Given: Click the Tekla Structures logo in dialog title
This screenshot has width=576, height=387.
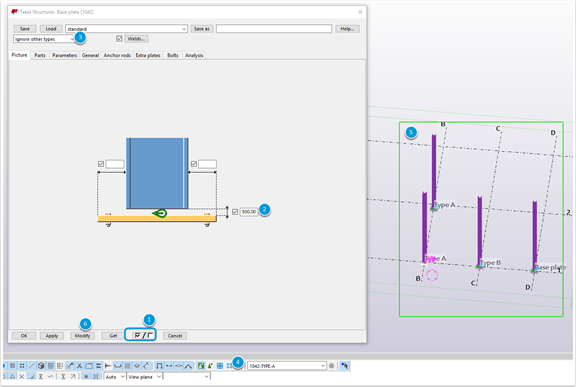Looking at the screenshot, I should point(14,12).
